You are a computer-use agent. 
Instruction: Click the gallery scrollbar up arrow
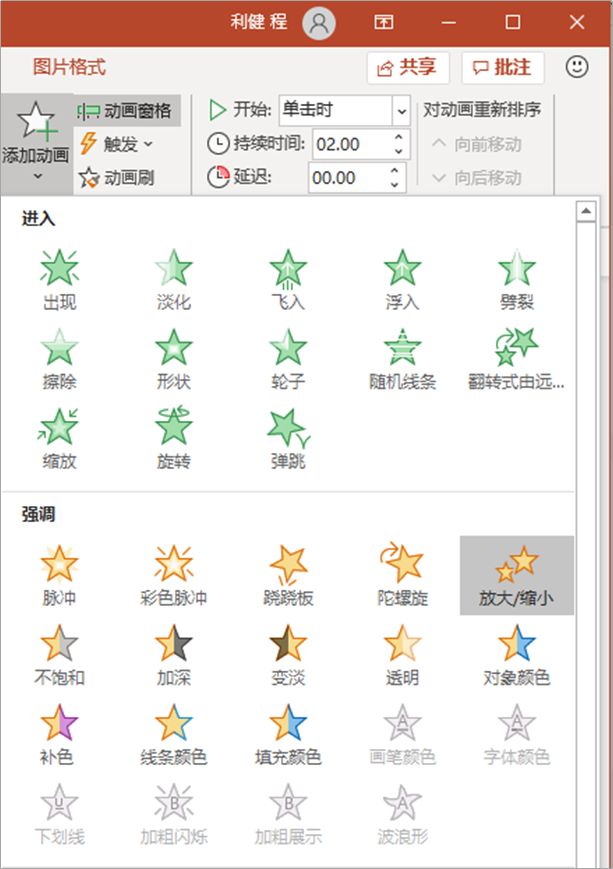[x=586, y=211]
